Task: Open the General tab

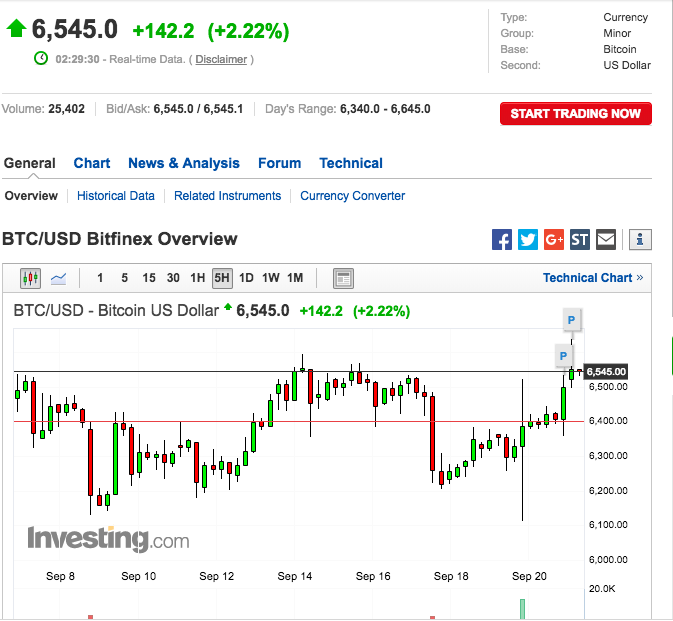Action: 30,164
